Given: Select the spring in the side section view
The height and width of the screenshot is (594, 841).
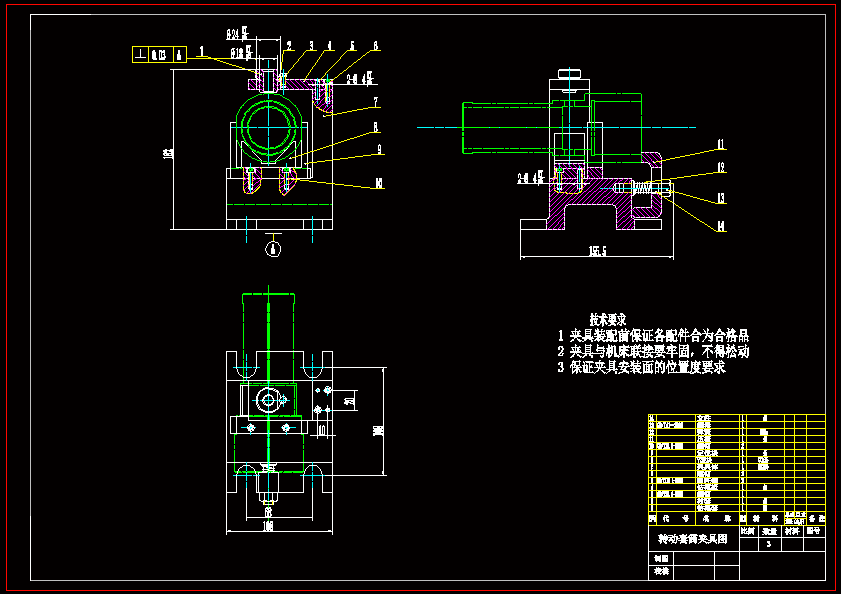Looking at the screenshot, I should 641,187.
